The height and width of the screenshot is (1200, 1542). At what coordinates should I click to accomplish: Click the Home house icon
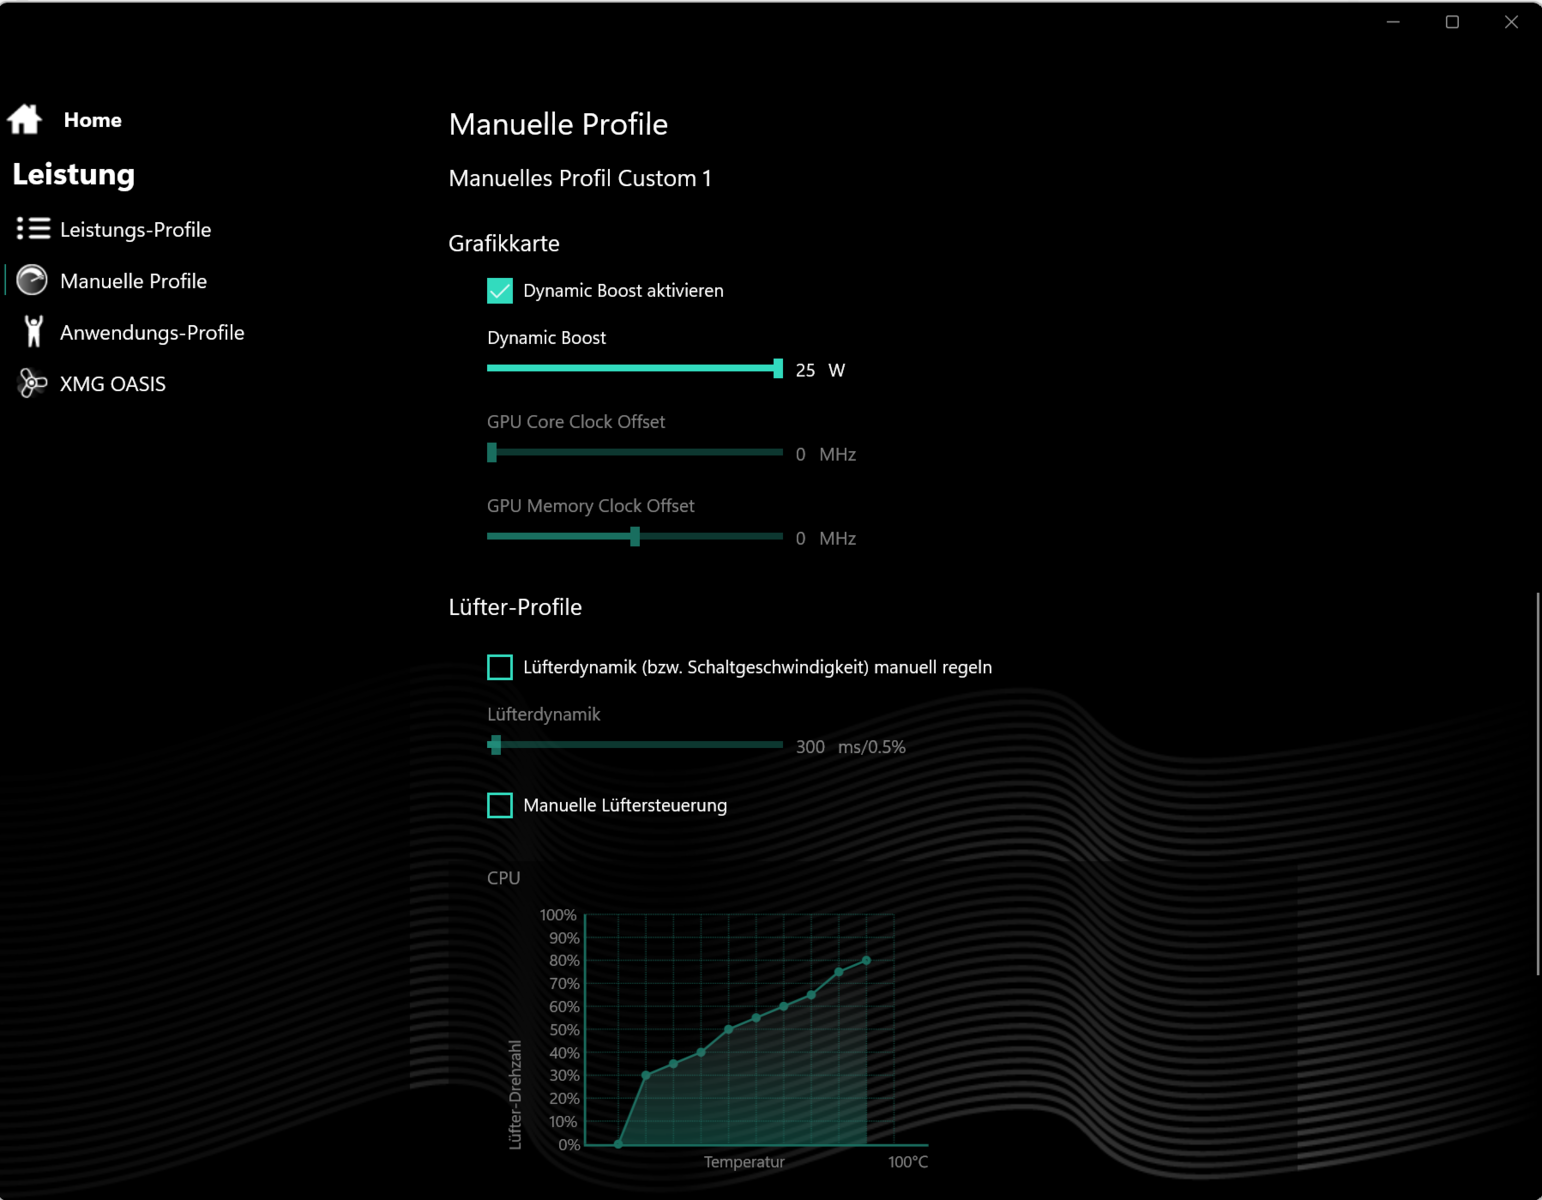click(25, 119)
